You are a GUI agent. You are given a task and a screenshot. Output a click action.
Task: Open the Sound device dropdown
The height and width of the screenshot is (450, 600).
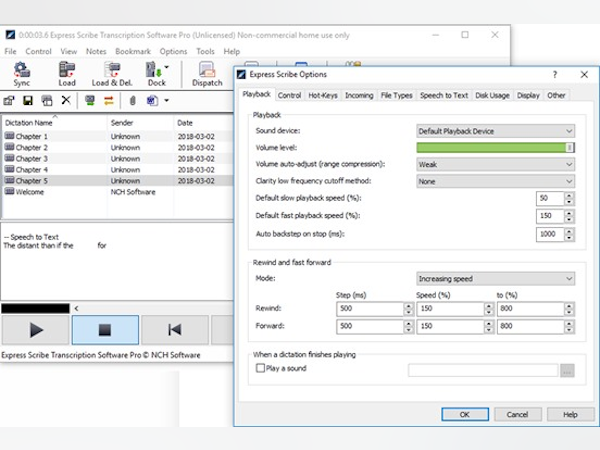(495, 131)
